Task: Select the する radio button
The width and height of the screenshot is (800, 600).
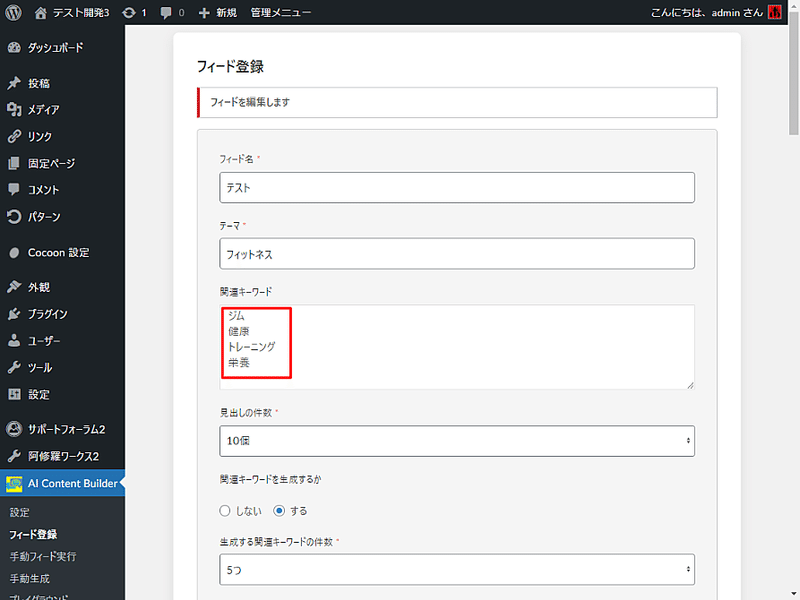Action: (279, 511)
